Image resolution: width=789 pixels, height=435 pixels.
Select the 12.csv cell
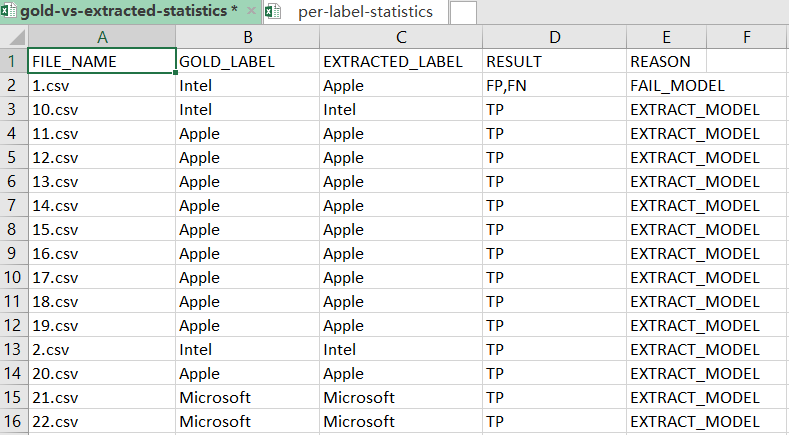[x=102, y=157]
